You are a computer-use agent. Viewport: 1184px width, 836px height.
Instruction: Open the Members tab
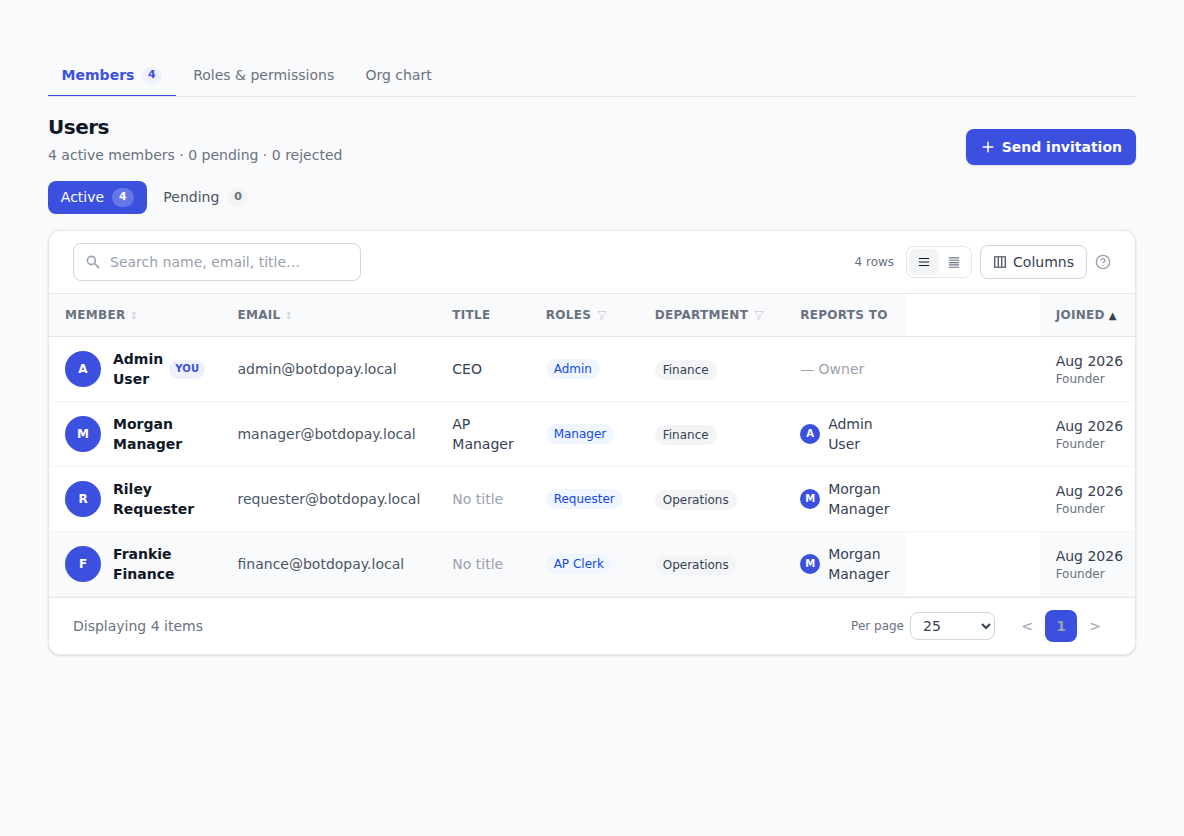coord(111,75)
